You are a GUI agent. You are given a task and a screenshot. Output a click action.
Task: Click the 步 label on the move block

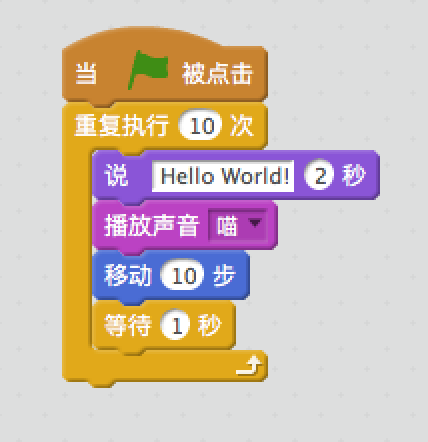224,275
